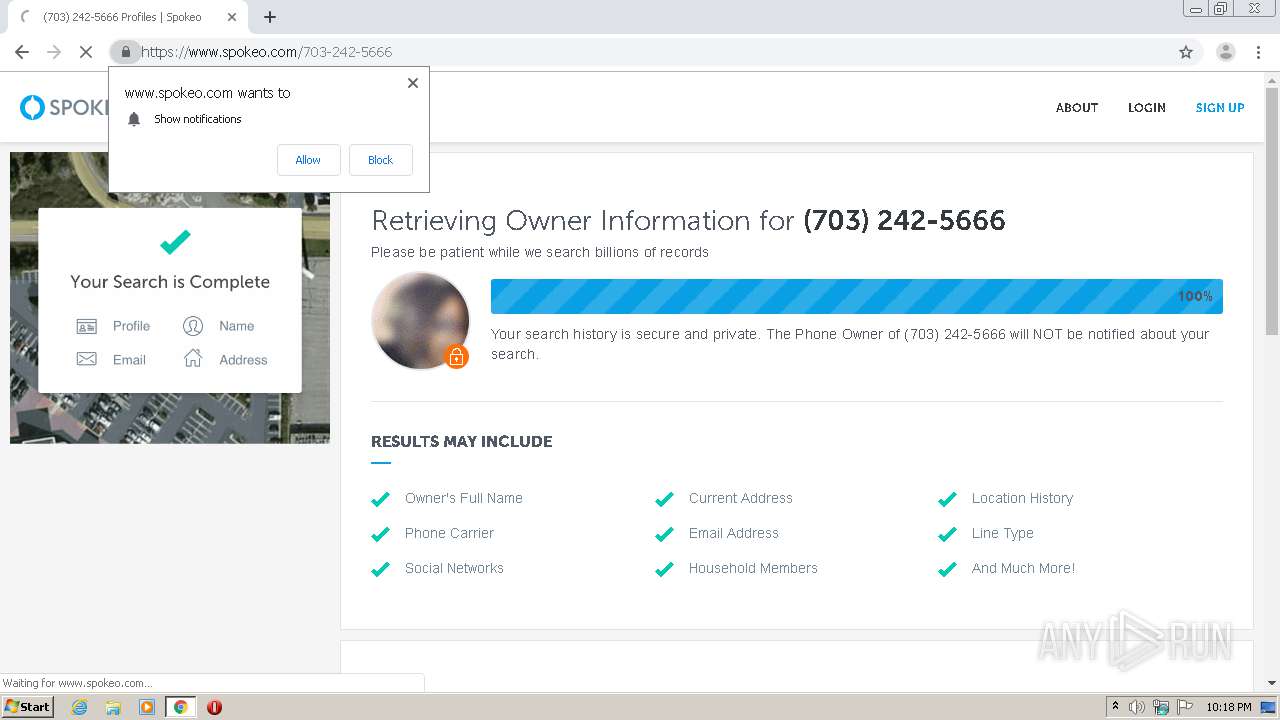This screenshot has height=720, width=1280.
Task: Click the notification bell icon
Action: tap(134, 119)
